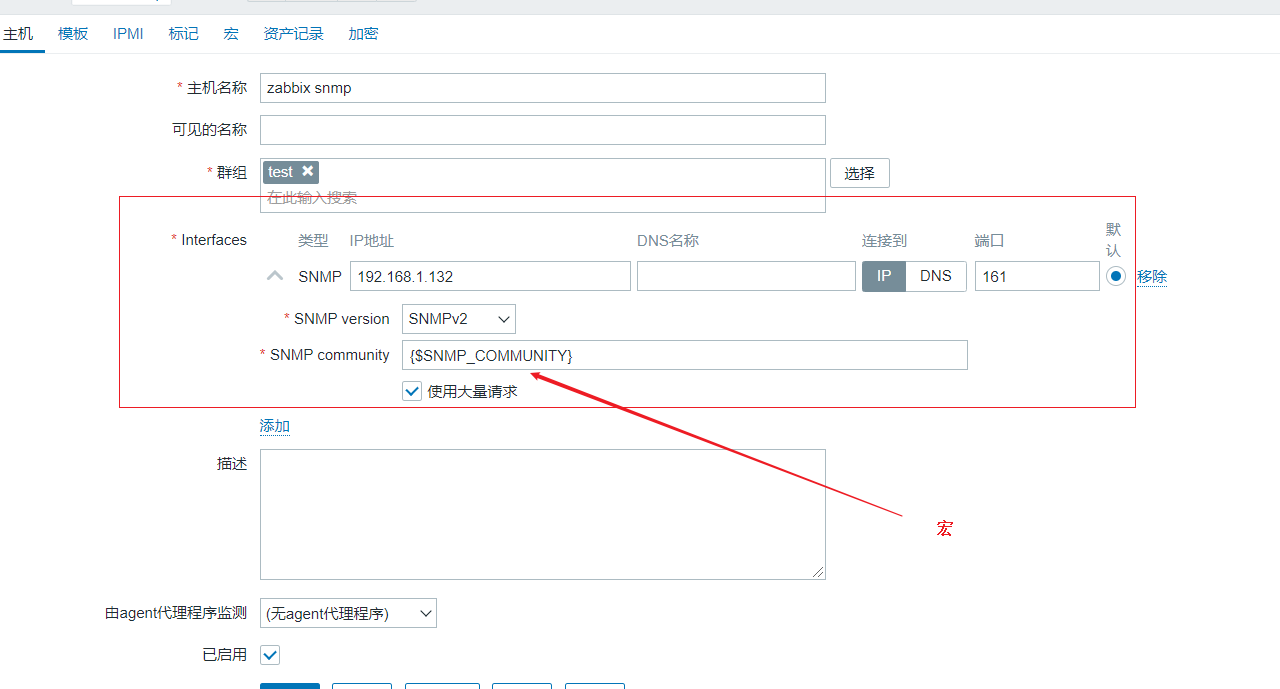1280x689 pixels.
Task: Open the 宏 tab
Action: [231, 34]
